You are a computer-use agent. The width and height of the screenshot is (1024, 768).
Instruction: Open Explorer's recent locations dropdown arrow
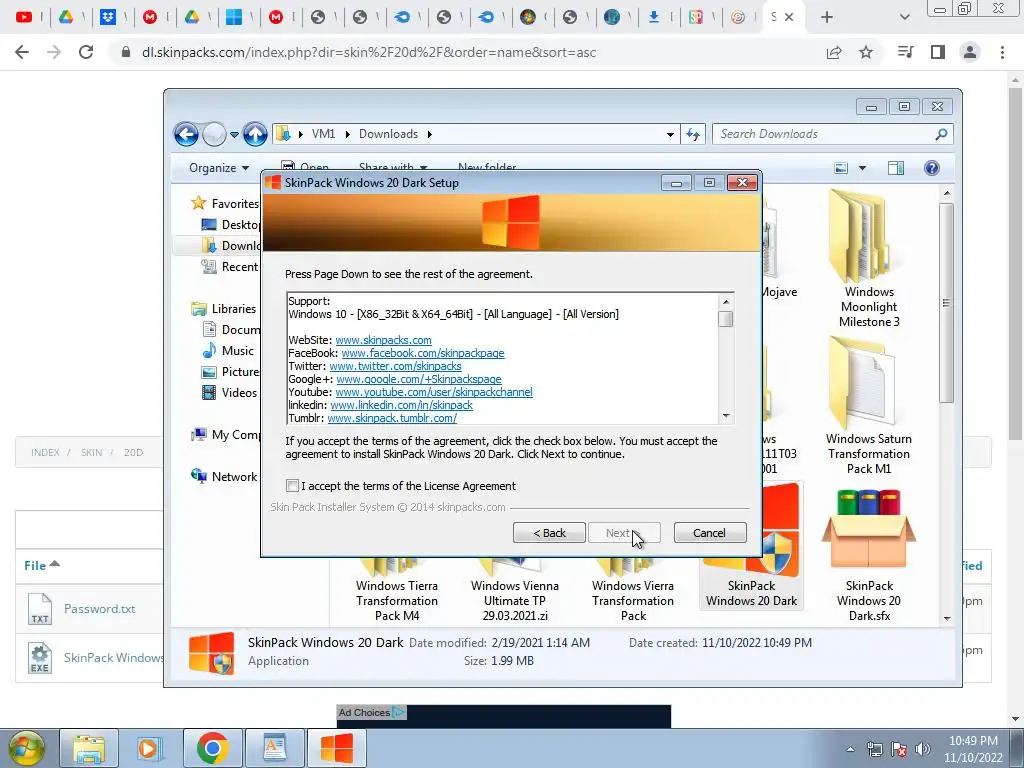(234, 135)
